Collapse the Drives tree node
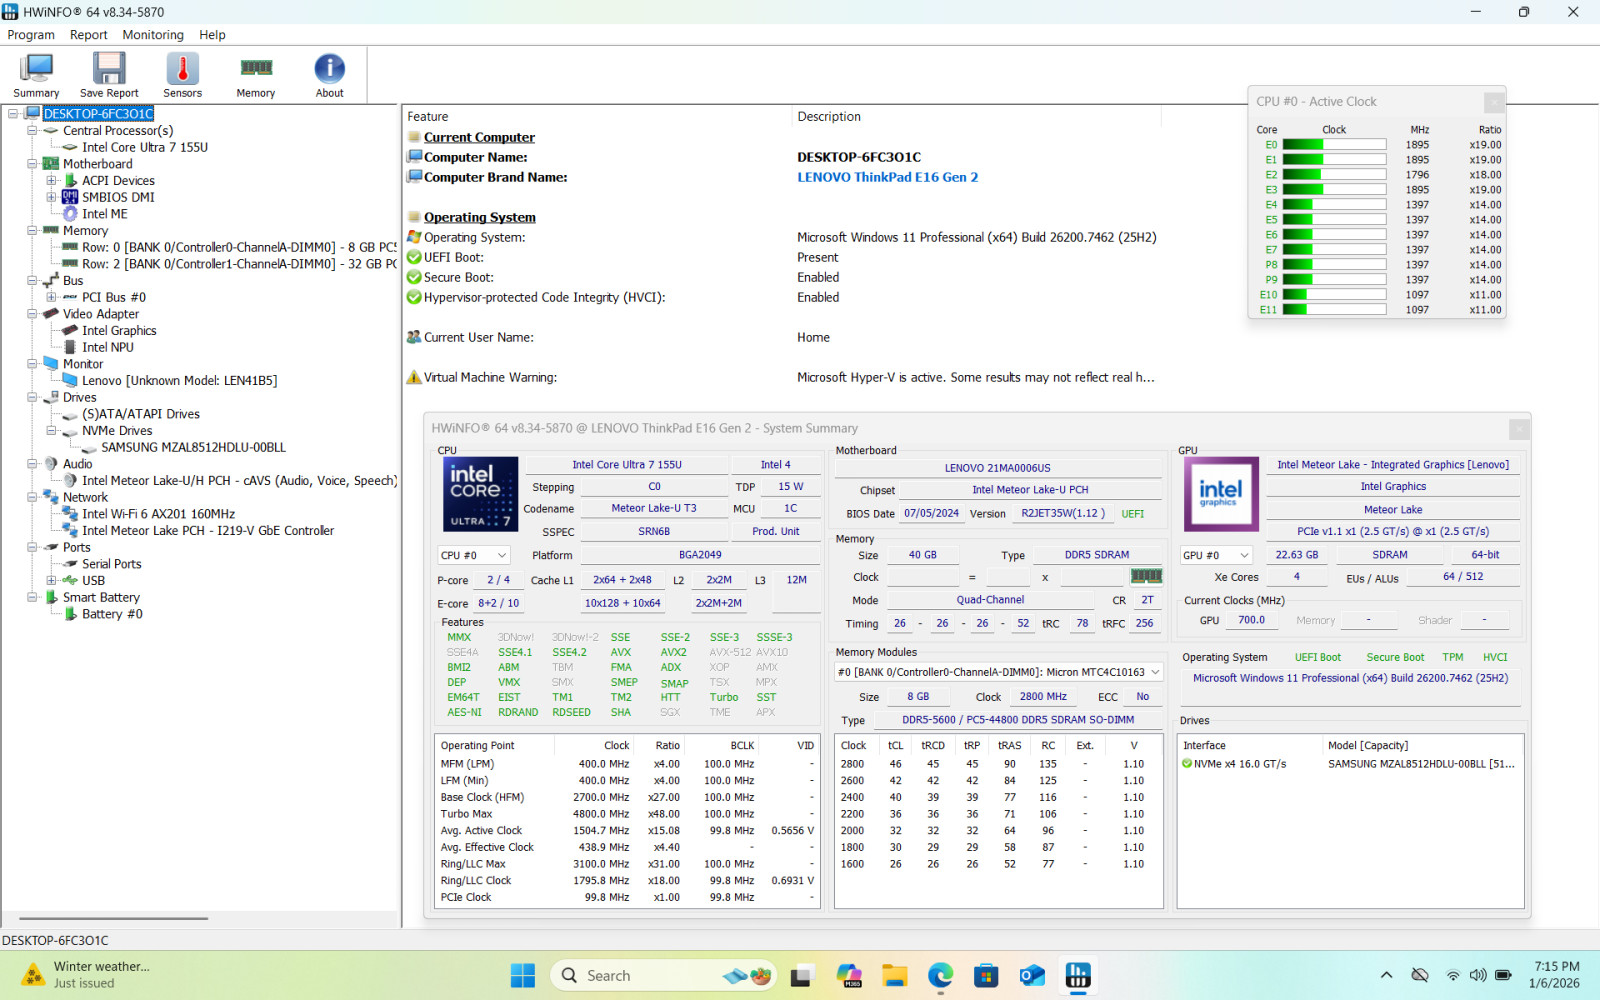The image size is (1600, 1000). pos(32,397)
